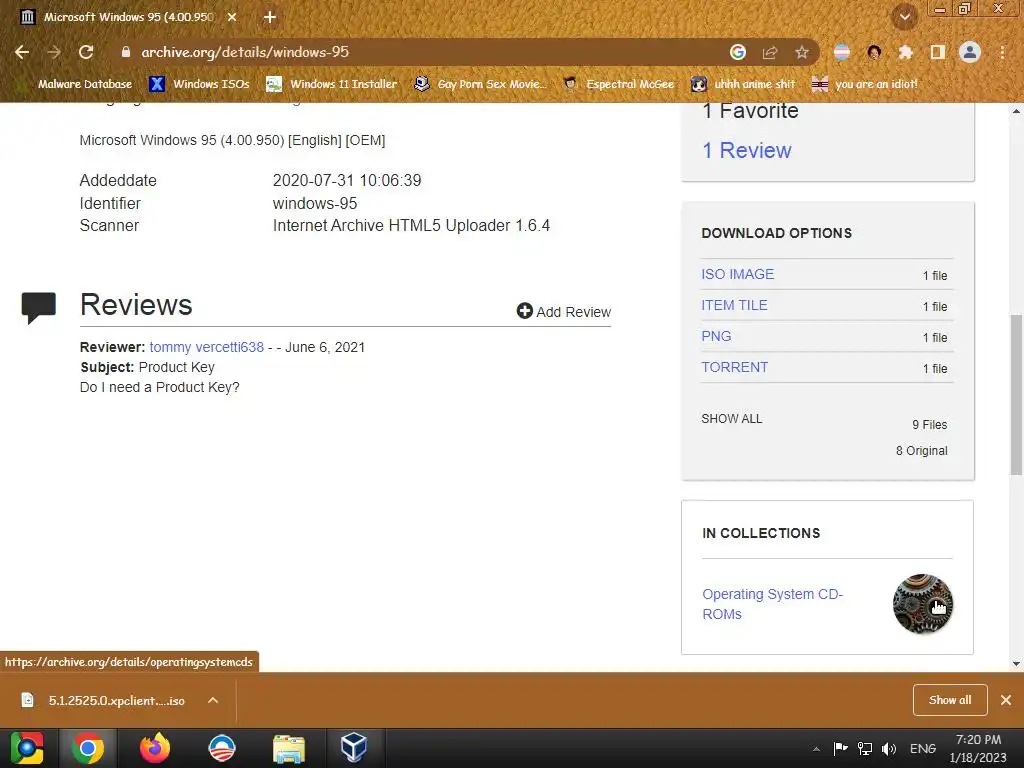Open the tab search dropdown arrow
This screenshot has height=768, width=1024.
[x=904, y=17]
